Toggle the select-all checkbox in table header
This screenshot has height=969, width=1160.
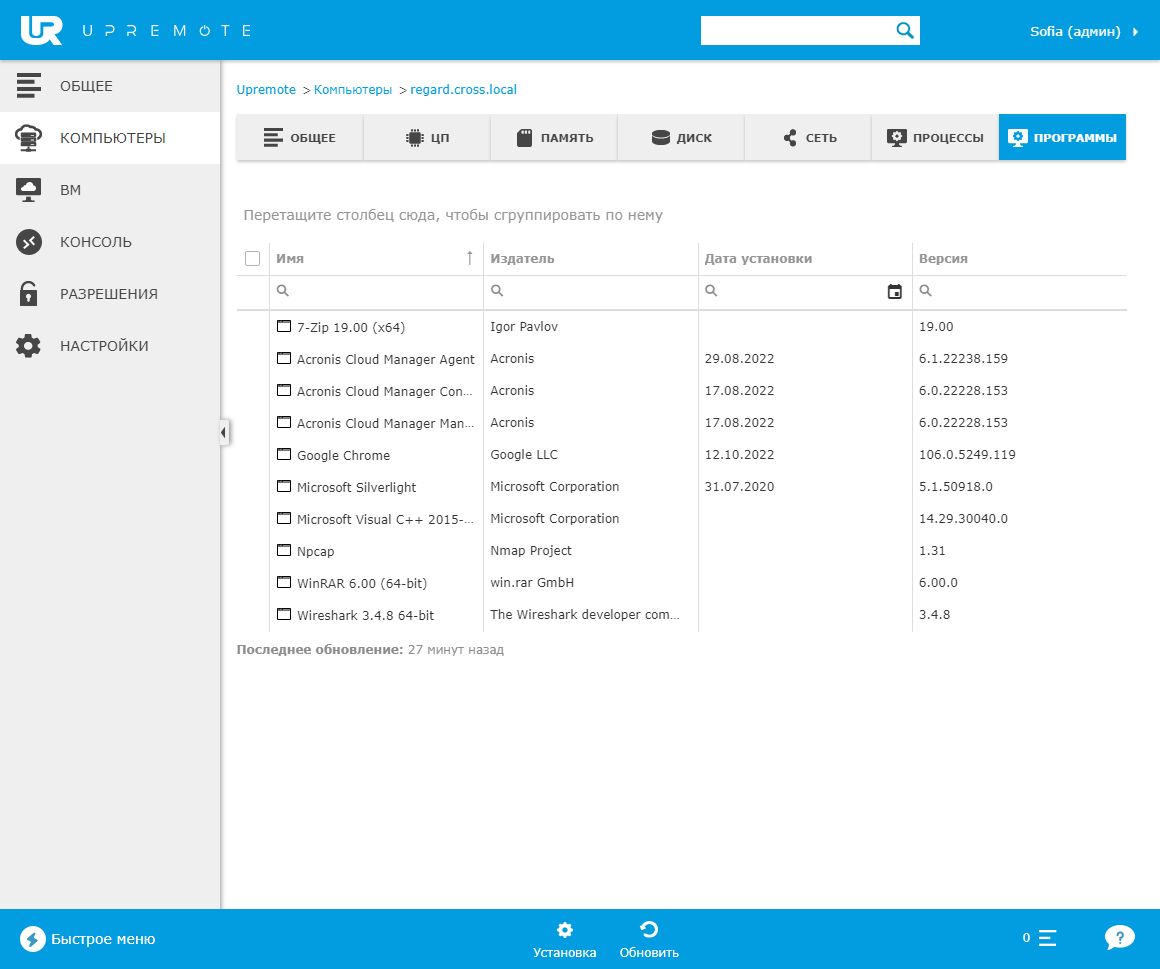point(252,258)
